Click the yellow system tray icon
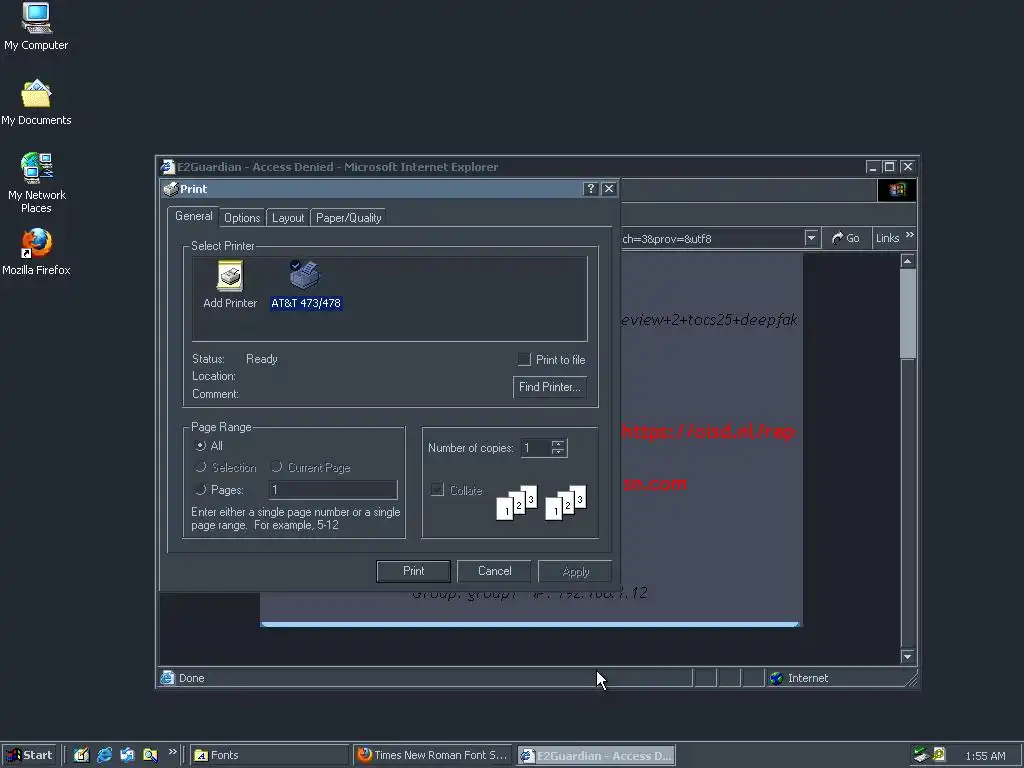 click(x=939, y=755)
